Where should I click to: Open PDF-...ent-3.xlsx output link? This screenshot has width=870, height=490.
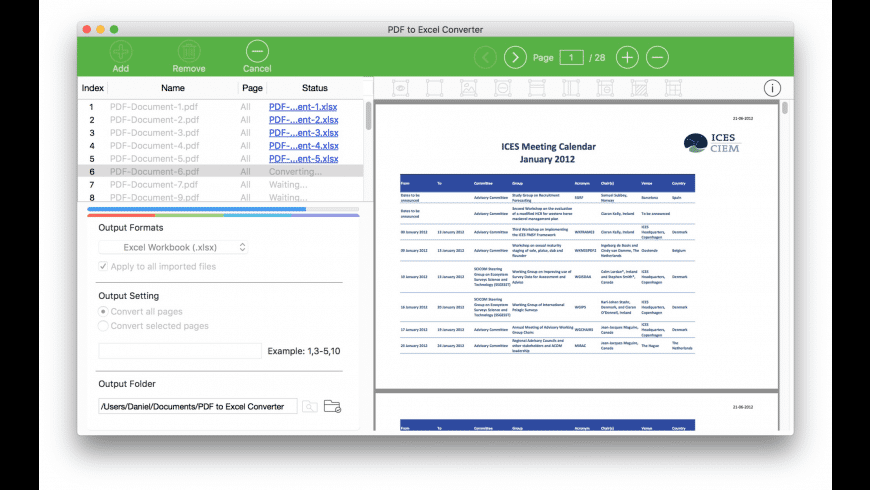click(x=304, y=133)
